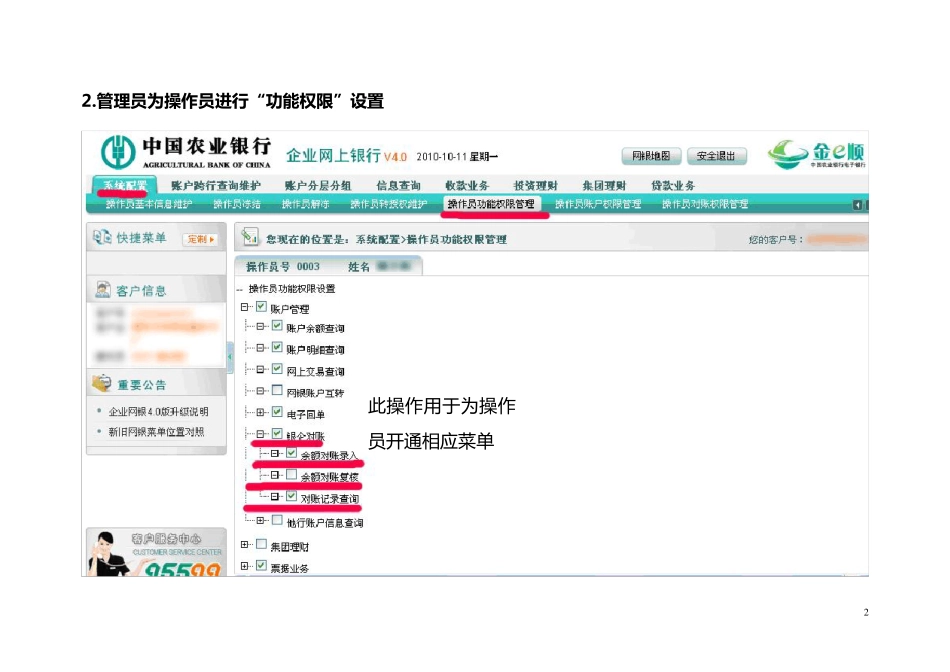Click the 安全退出 button
This screenshot has height=672, width=950.
click(717, 156)
